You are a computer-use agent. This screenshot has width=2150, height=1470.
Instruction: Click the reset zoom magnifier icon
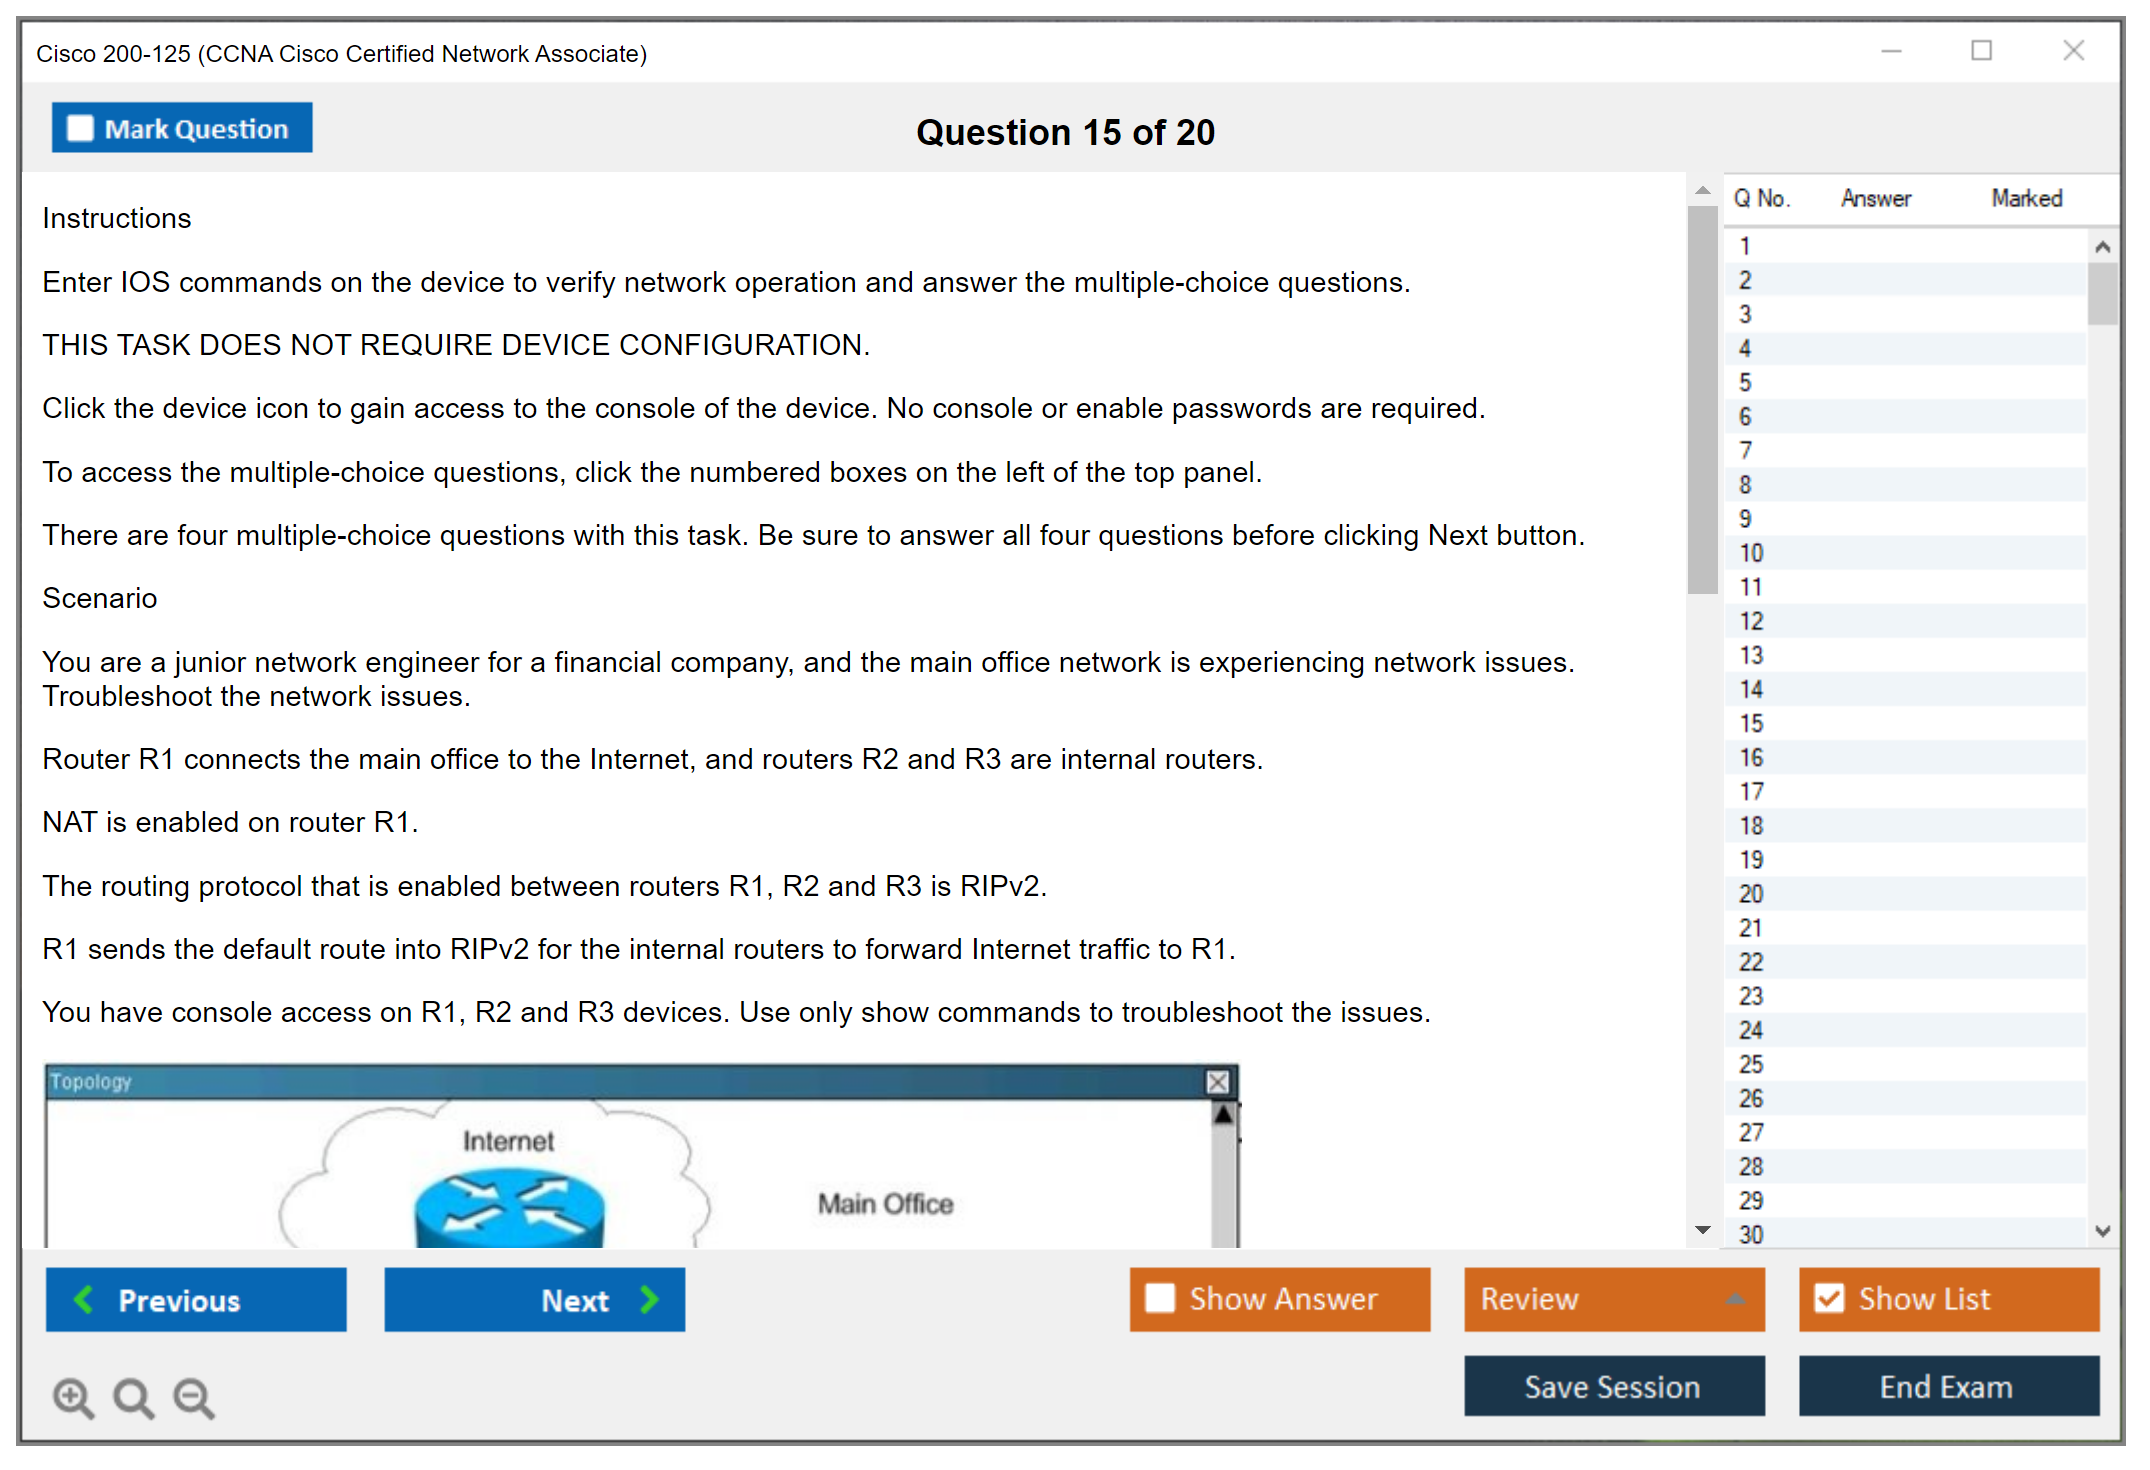pyautogui.click(x=133, y=1397)
